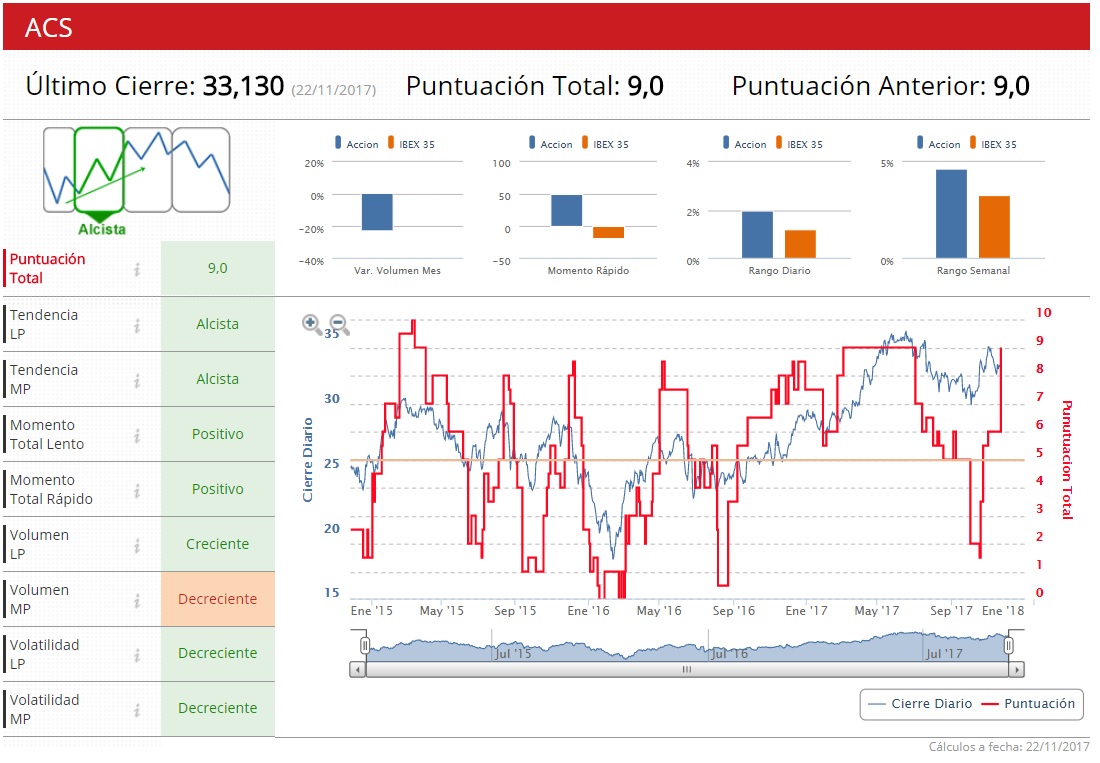This screenshot has height=763, width=1100.
Task: Click the Puntuacion Total red axis title
Action: (1067, 459)
